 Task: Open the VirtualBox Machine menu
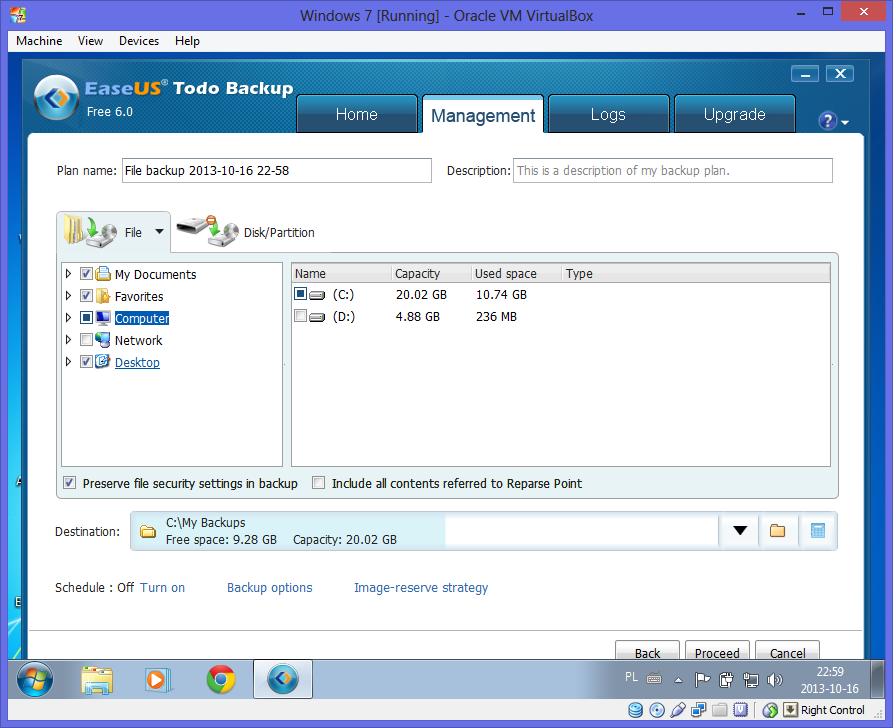click(39, 40)
